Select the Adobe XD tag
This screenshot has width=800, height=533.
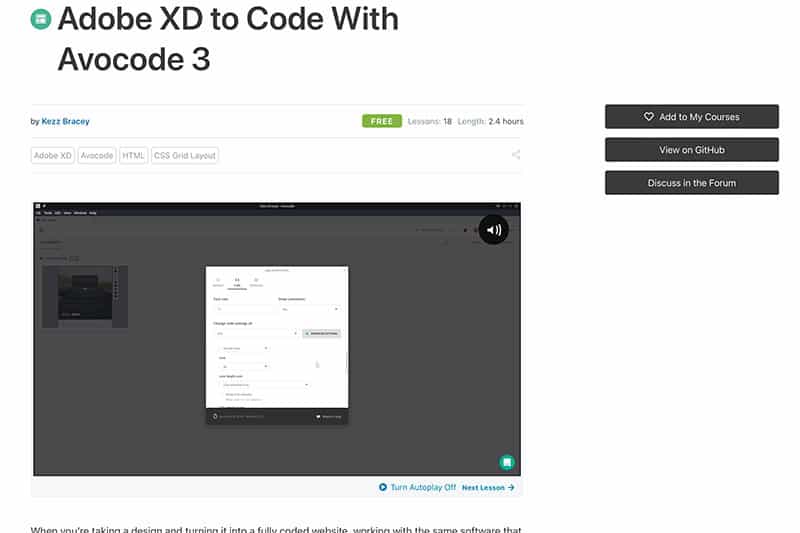(x=53, y=156)
